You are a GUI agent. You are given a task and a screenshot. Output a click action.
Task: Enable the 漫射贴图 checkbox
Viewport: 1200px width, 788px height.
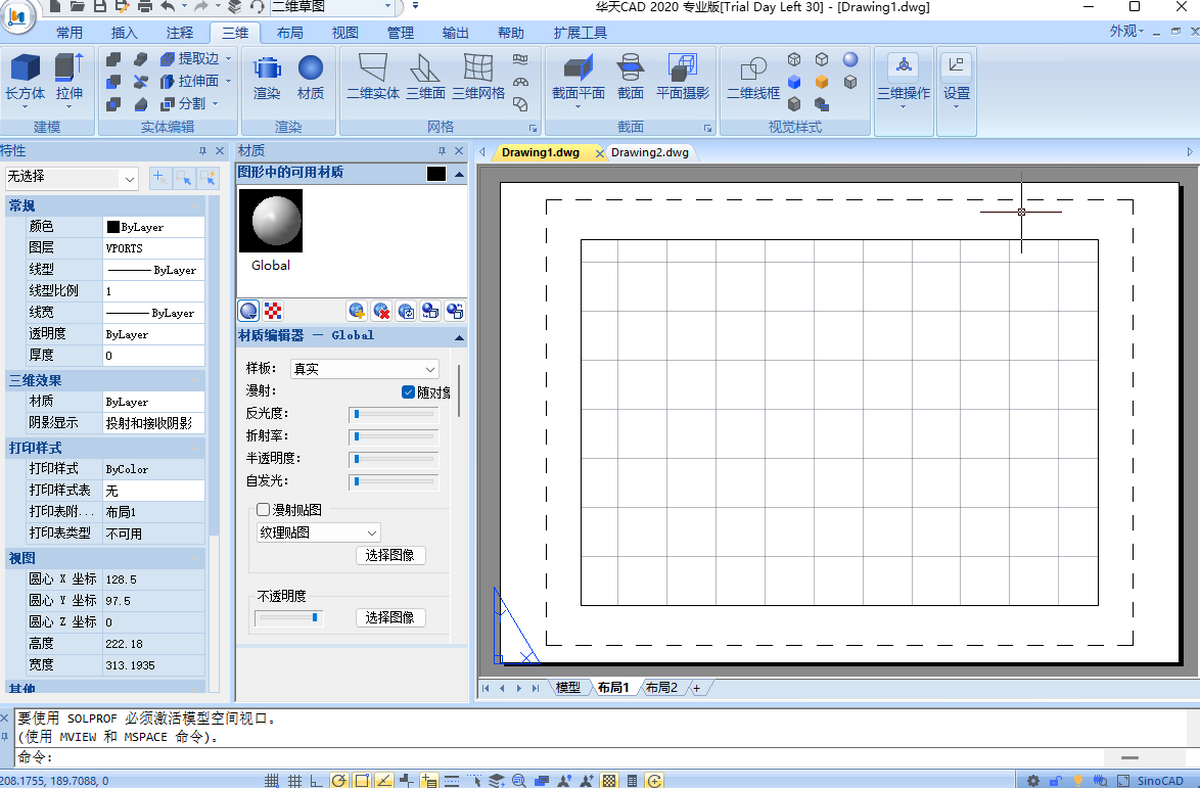pos(264,510)
